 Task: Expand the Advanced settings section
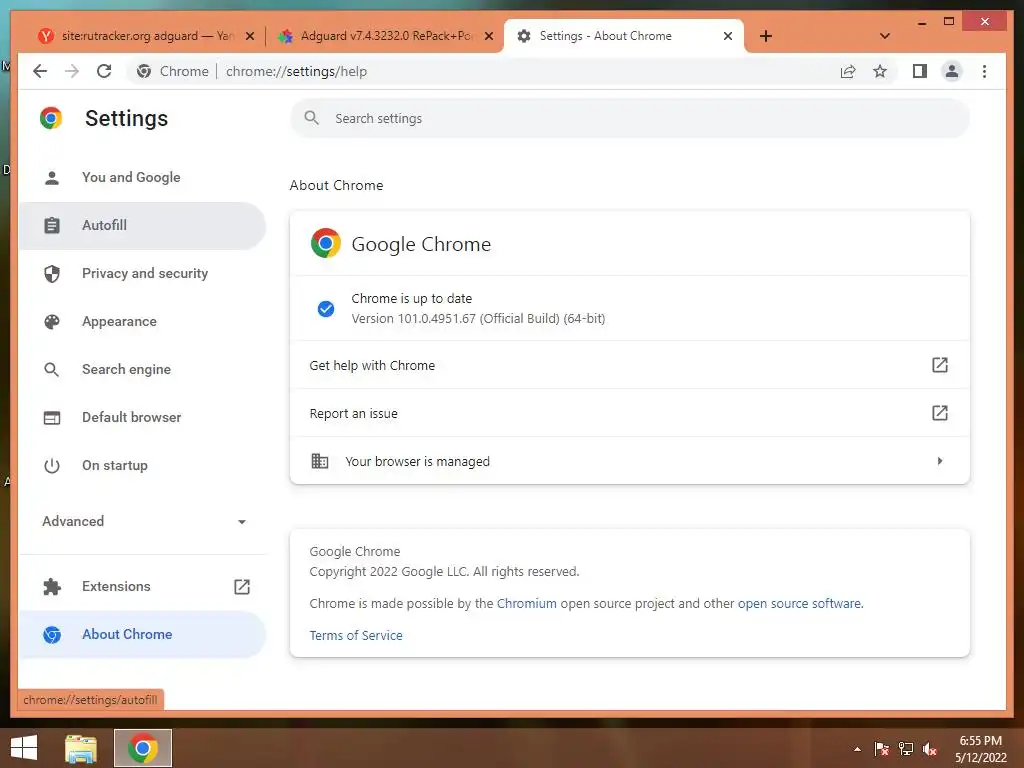point(144,521)
